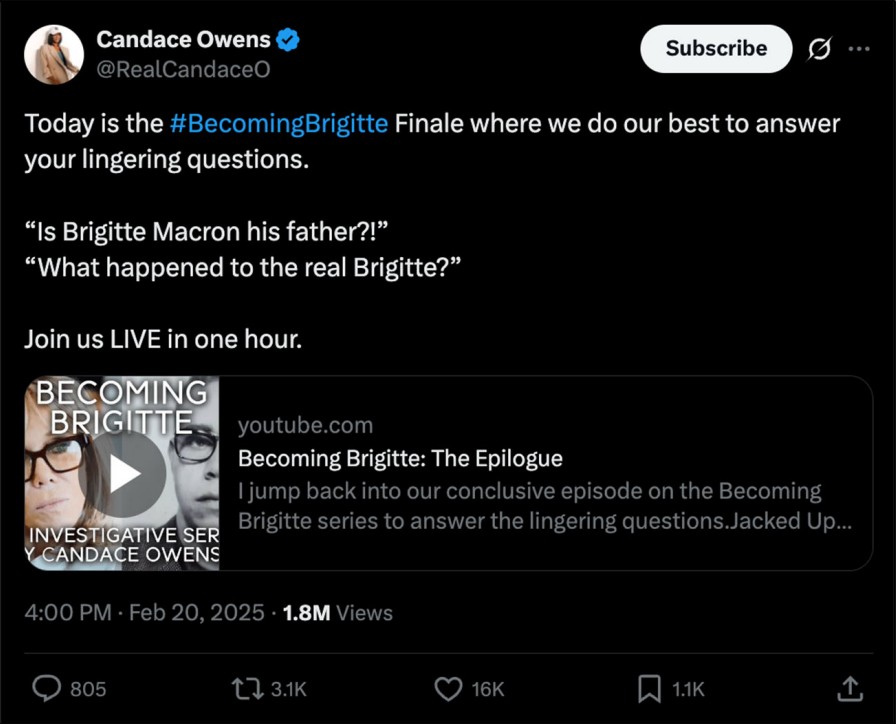896x724 pixels.
Task: Click the "Join us LIVE in one hour" text
Action: 162,339
